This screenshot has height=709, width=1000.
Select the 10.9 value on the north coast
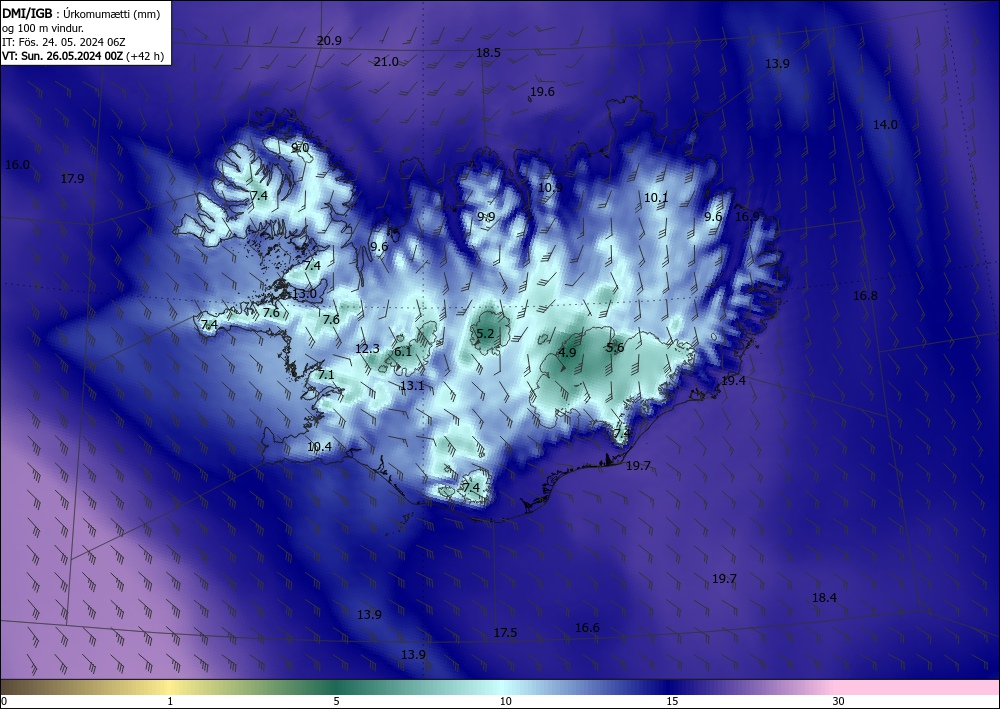point(550,188)
